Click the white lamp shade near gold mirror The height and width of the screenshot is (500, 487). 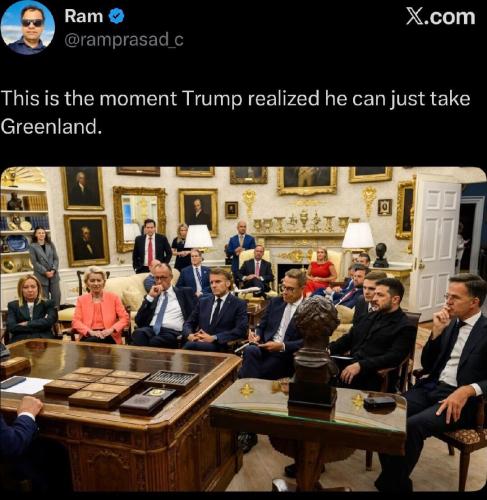click(x=198, y=236)
